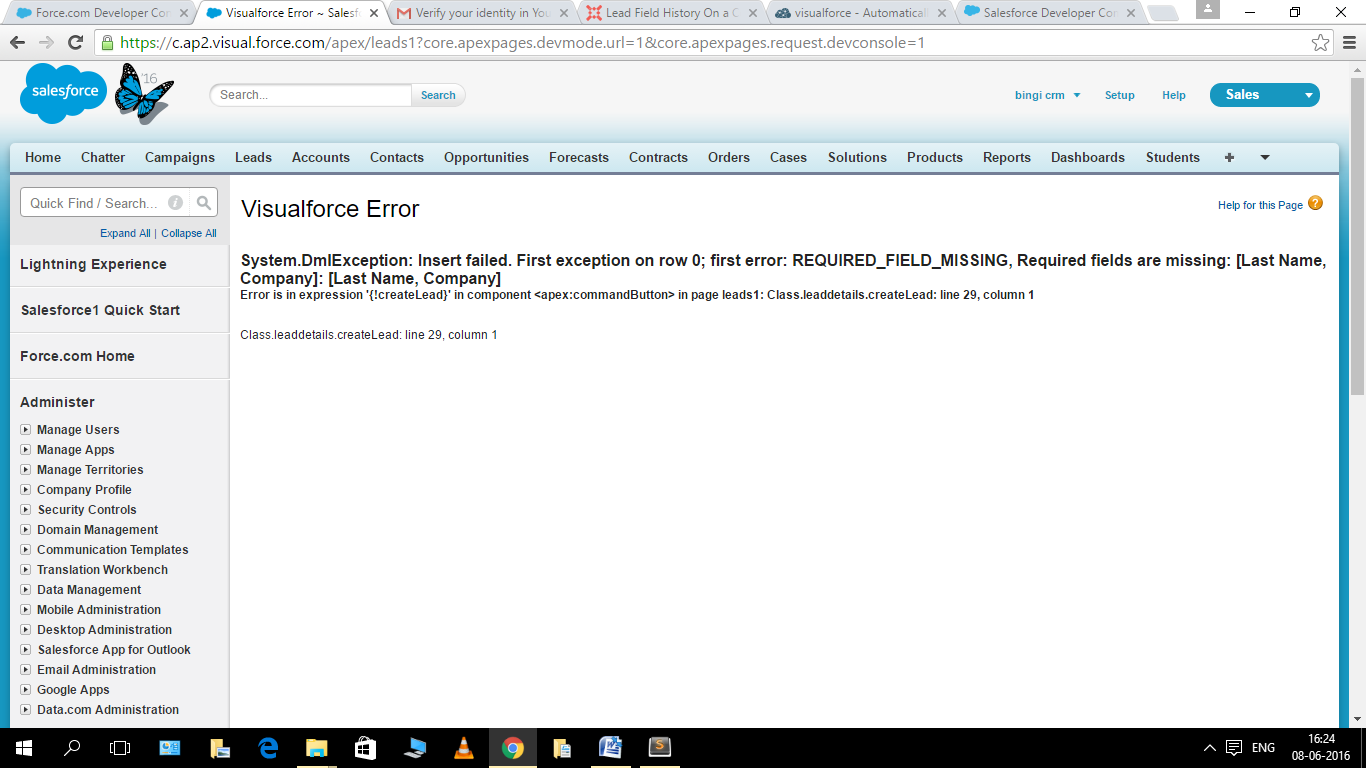1366x768 pixels.
Task: Click the Salesforce cloud logo
Action: [x=64, y=92]
